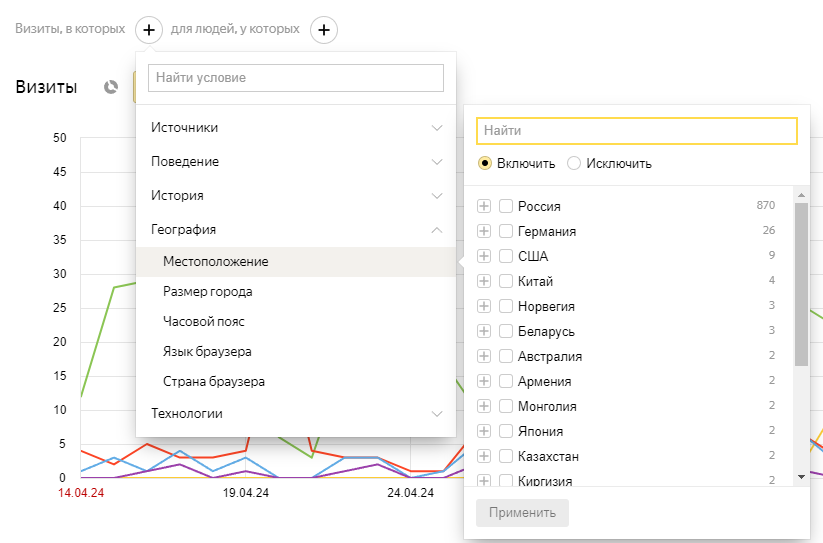This screenshot has height=543, width=823.
Task: Expand Китай plus icon in list
Action: point(484,281)
